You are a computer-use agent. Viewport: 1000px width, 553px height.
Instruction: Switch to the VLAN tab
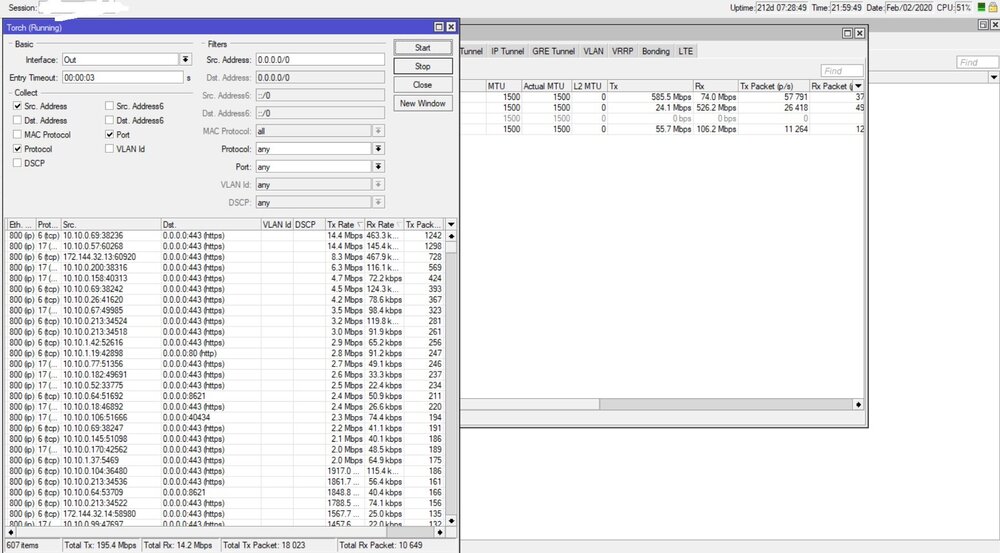point(593,51)
